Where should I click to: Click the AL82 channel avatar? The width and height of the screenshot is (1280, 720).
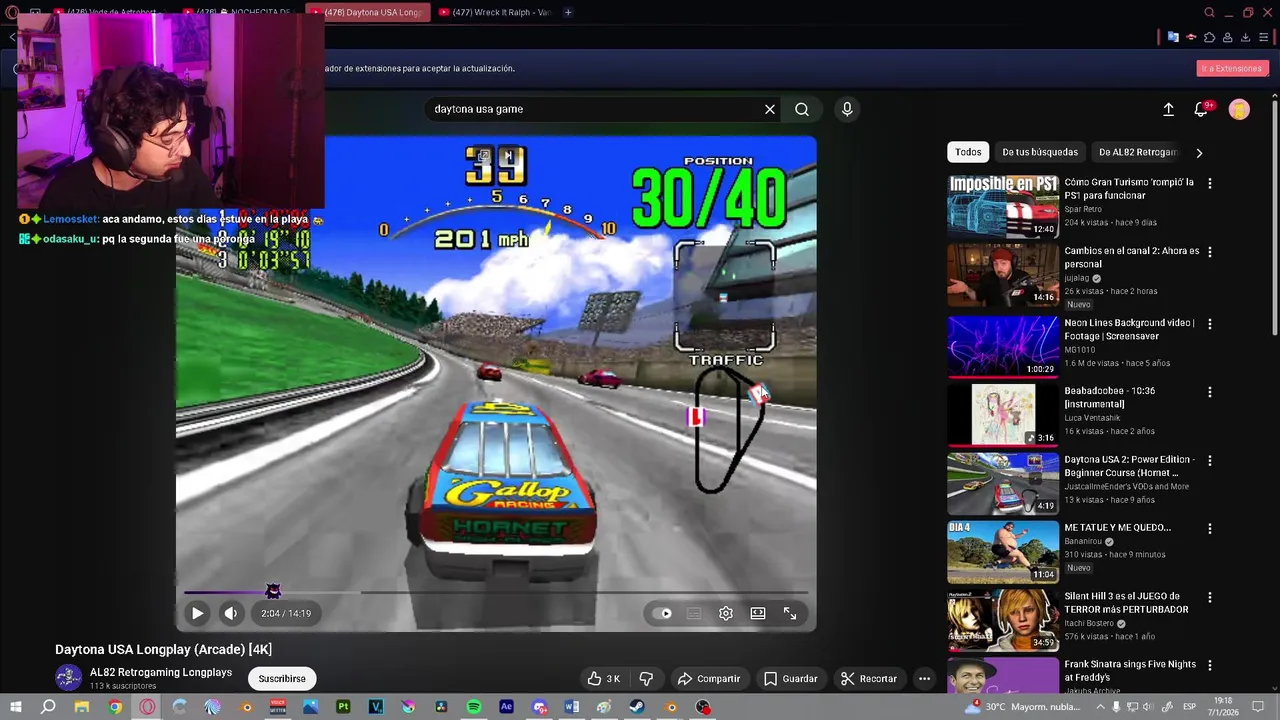click(68, 678)
